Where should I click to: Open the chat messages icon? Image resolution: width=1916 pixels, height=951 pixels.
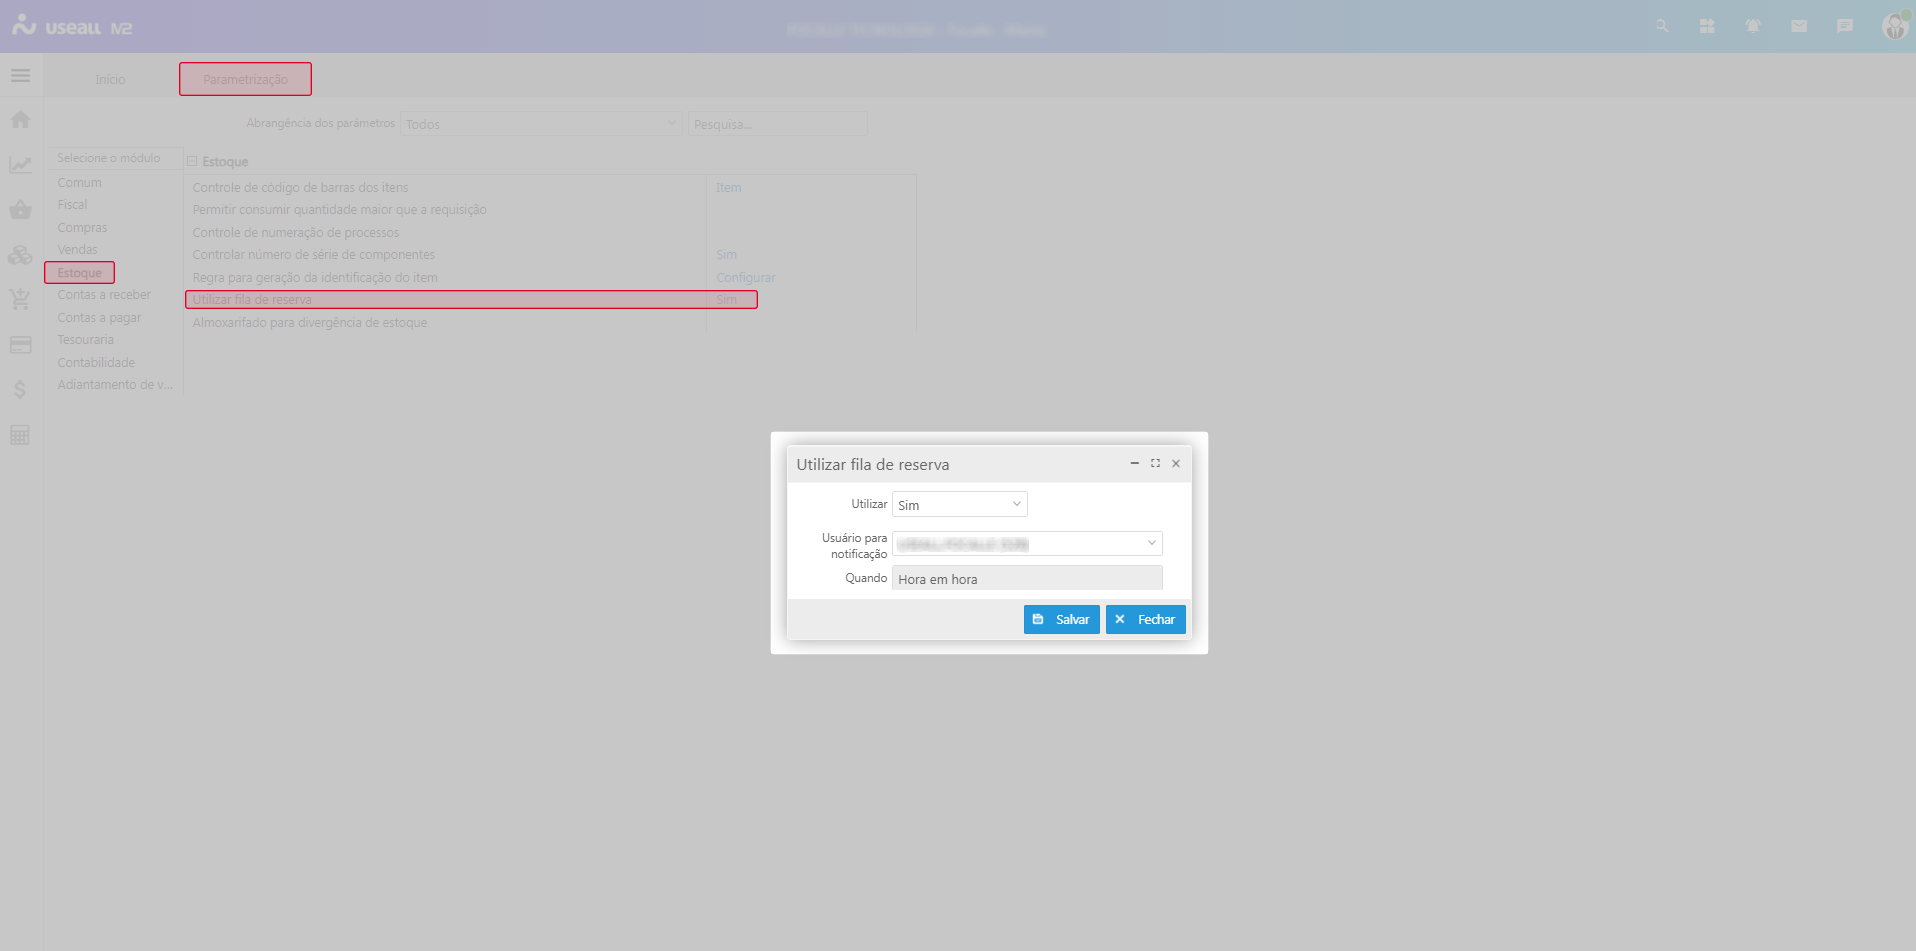(1845, 26)
